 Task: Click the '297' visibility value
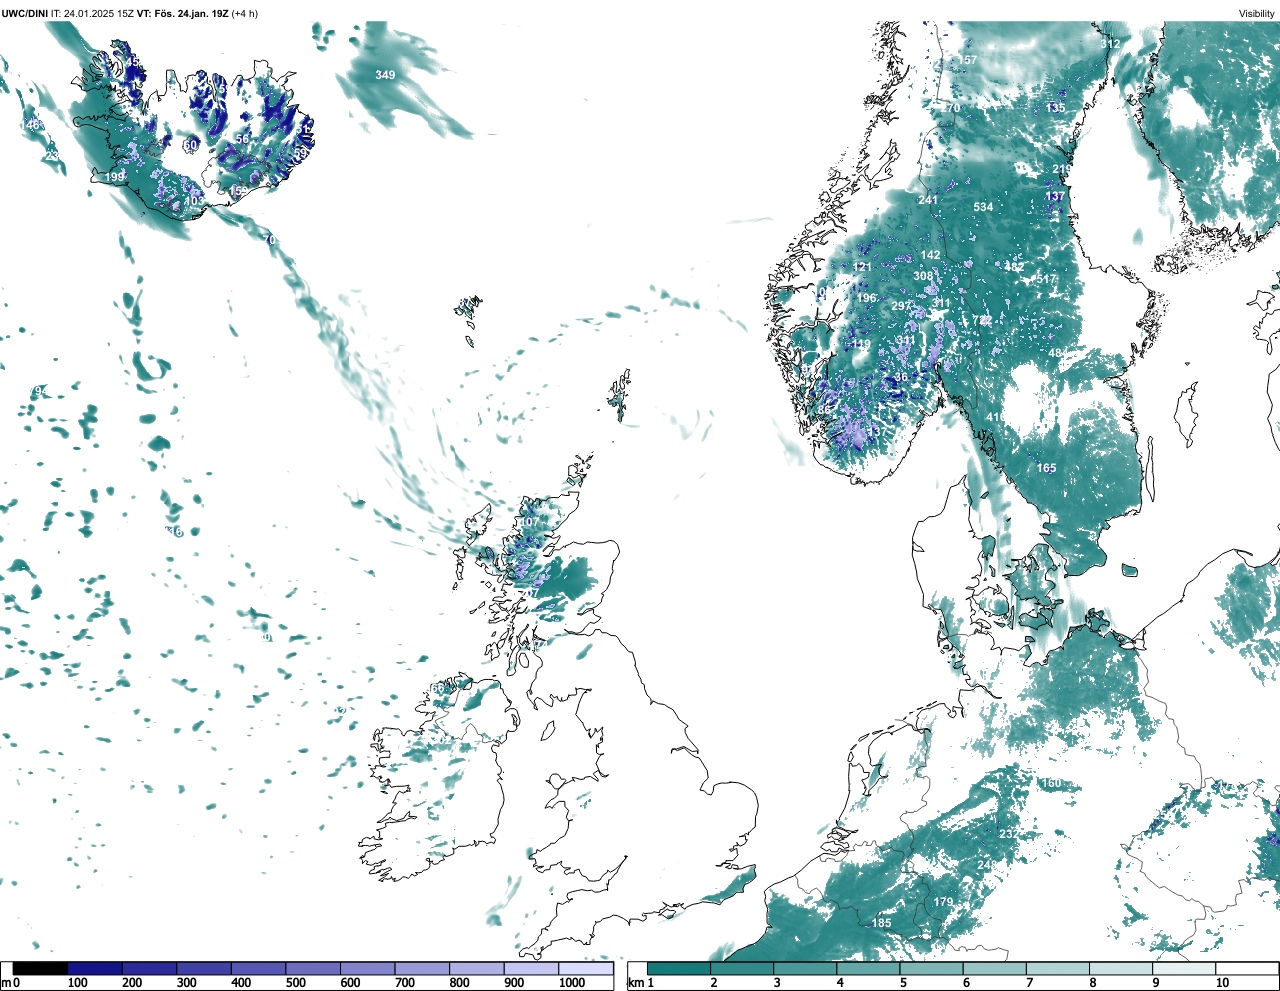(901, 306)
